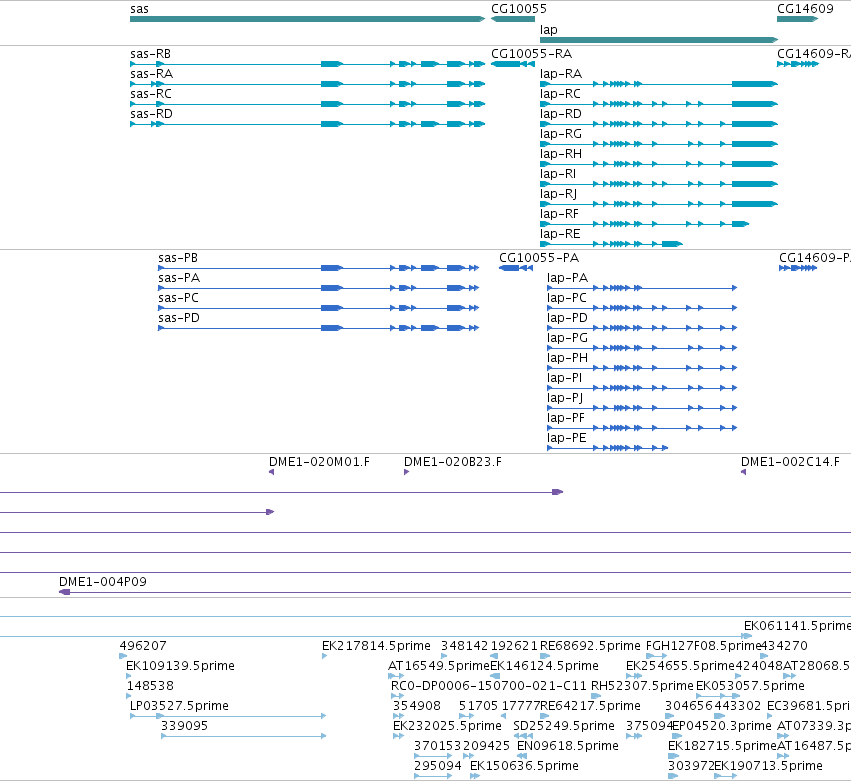Select EST EK182715.5prime

tap(722, 746)
